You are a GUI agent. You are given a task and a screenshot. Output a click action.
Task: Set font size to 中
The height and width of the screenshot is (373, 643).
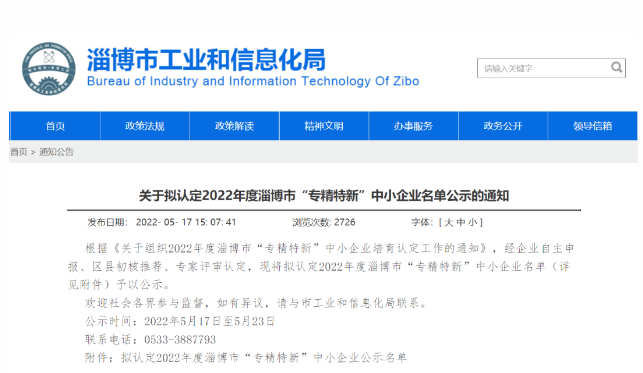point(461,223)
